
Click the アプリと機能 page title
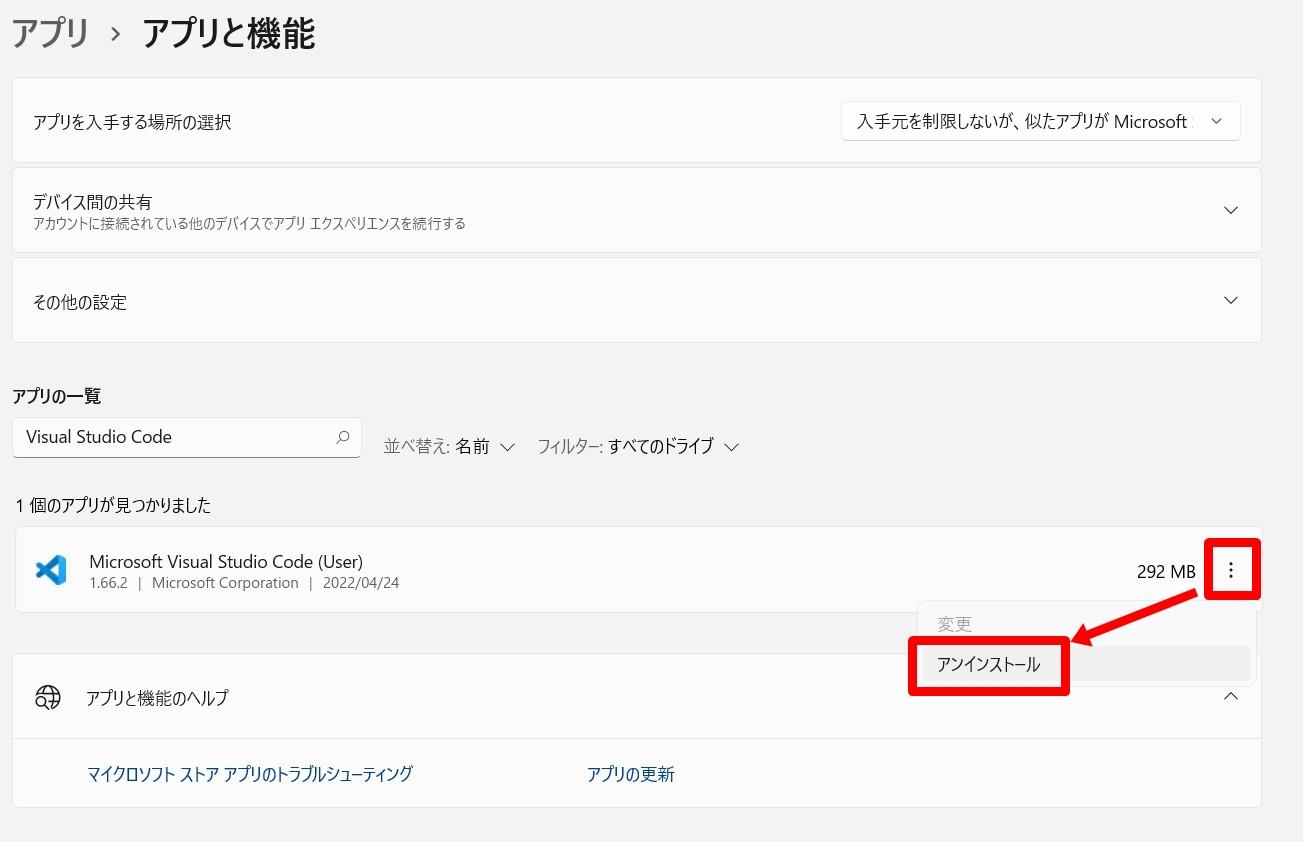tap(228, 33)
